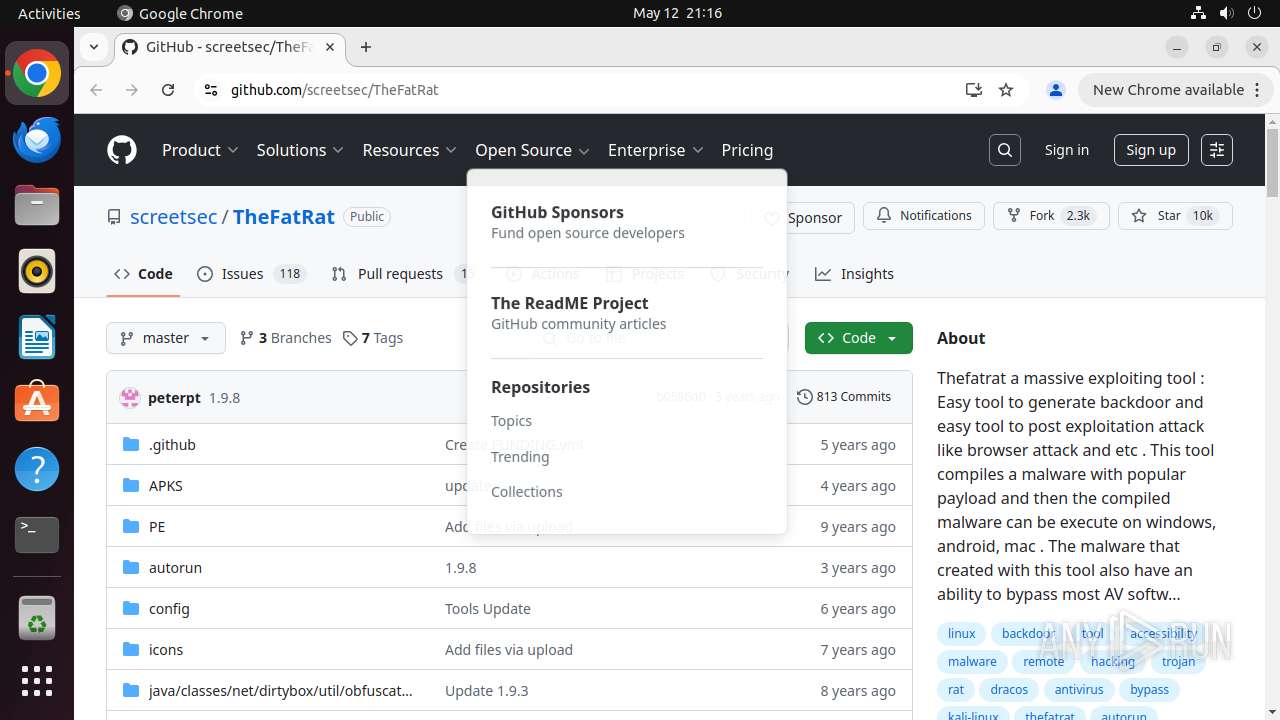Open the green Code dropdown button
The height and width of the screenshot is (720, 1280).
coord(858,338)
